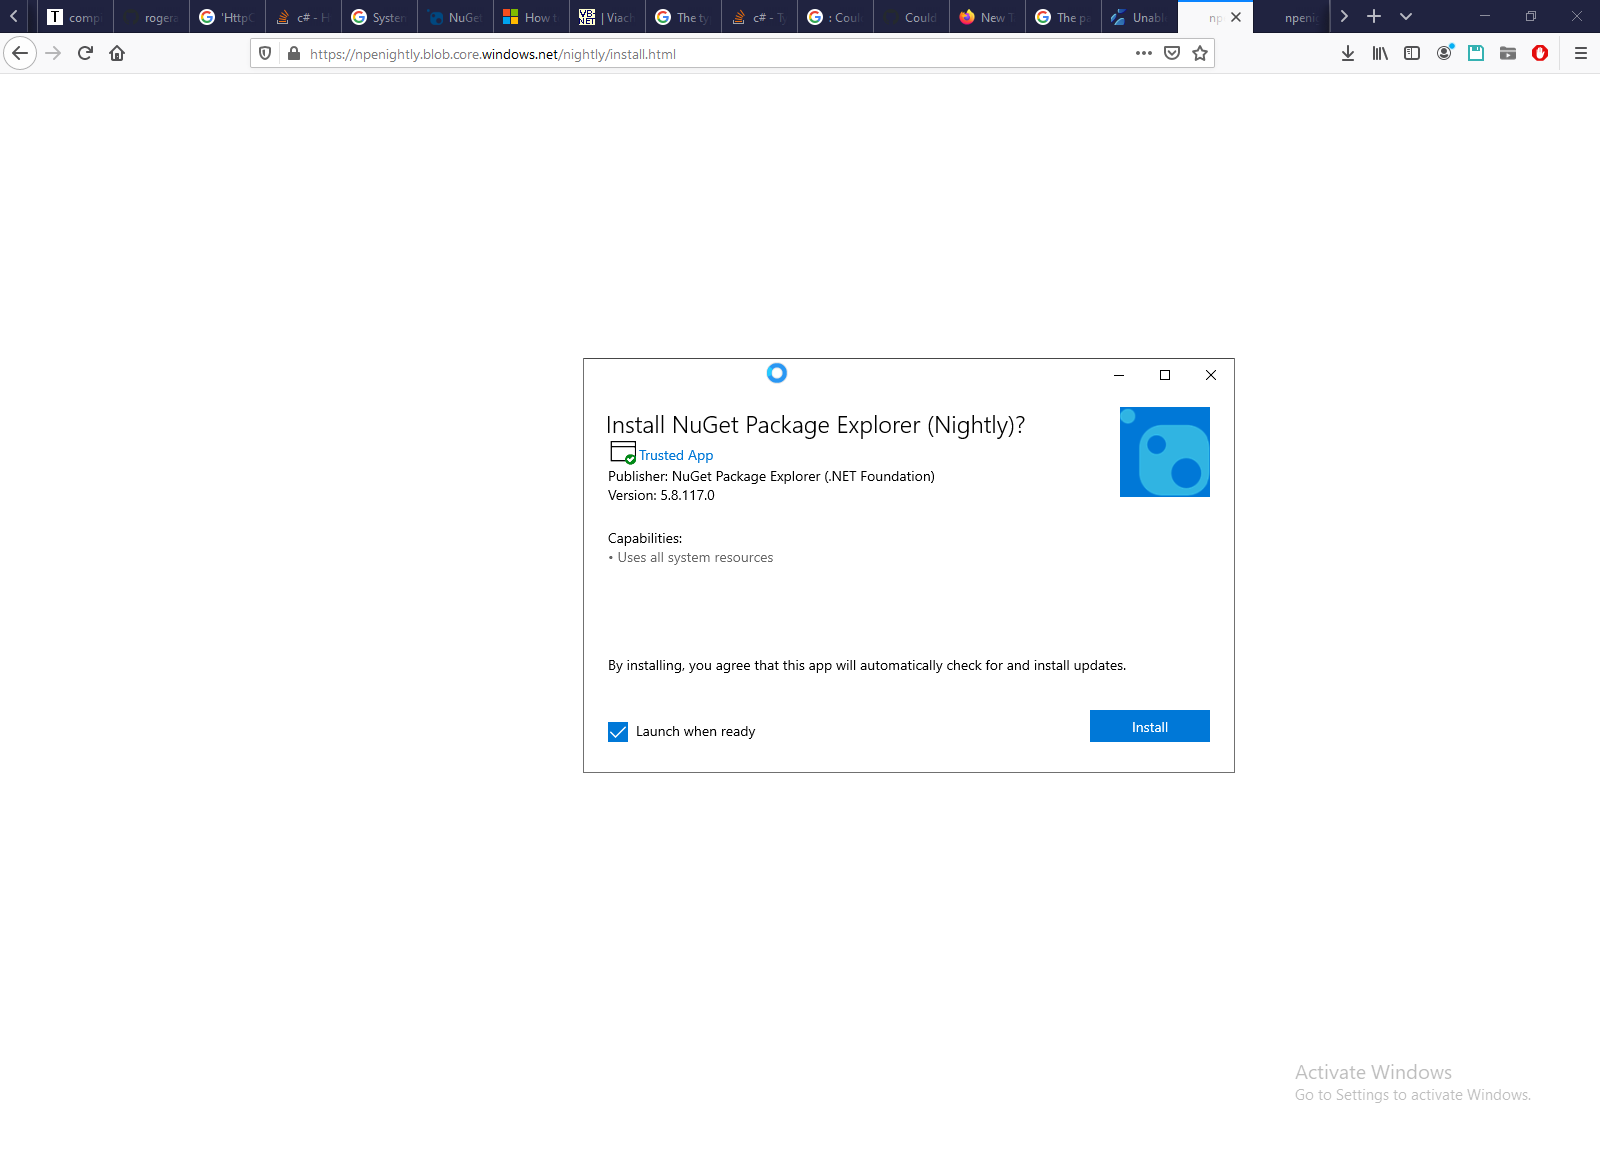Switch to the 'npenig' tab

click(x=1291, y=17)
